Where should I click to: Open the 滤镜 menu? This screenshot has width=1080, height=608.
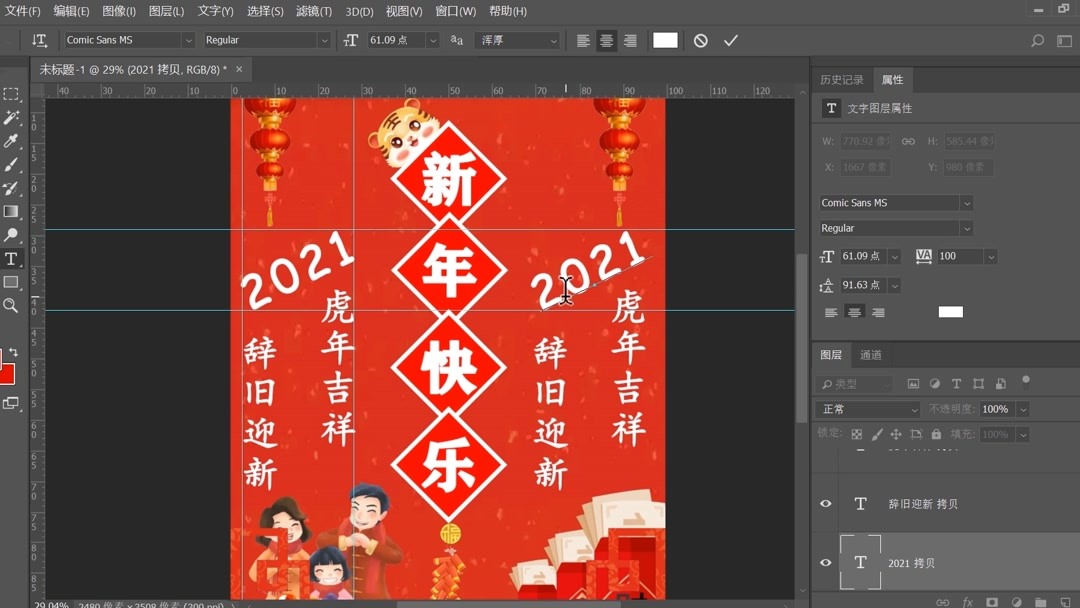click(x=313, y=11)
